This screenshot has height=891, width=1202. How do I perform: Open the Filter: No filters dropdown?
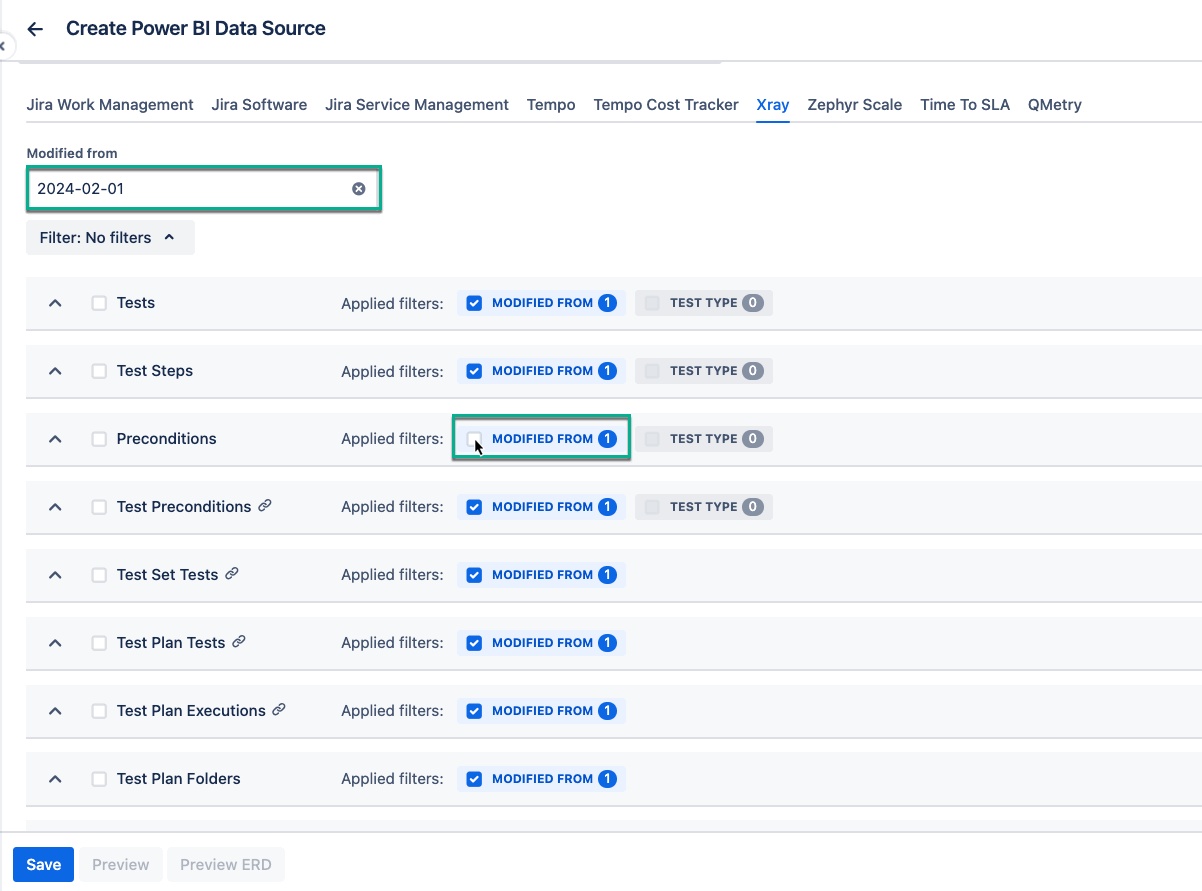[x=110, y=238]
